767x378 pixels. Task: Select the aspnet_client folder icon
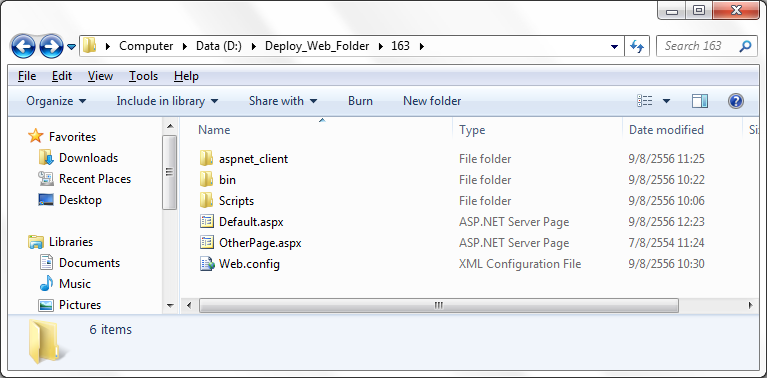207,158
